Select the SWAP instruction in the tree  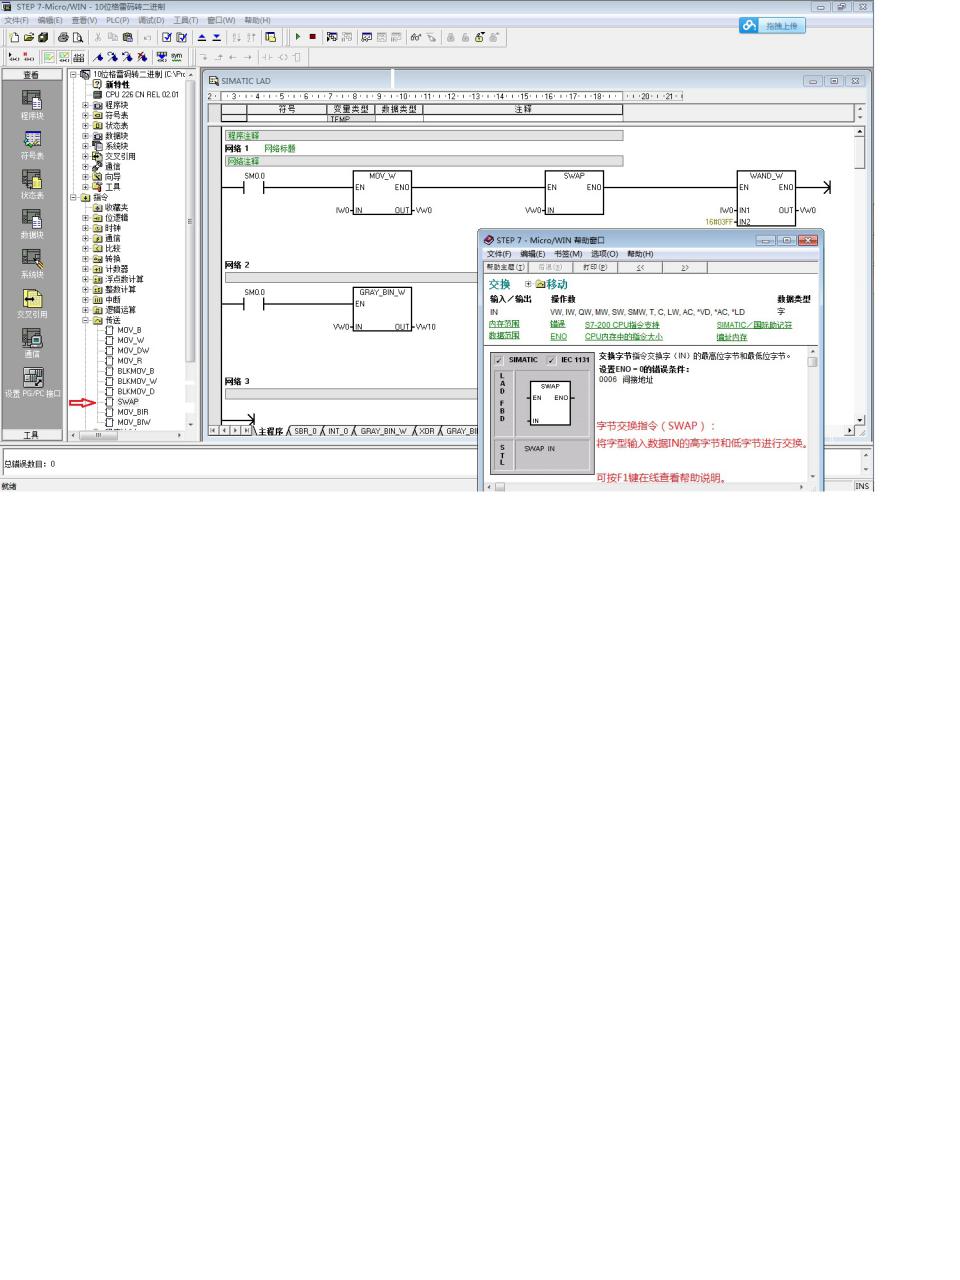pyautogui.click(x=128, y=402)
